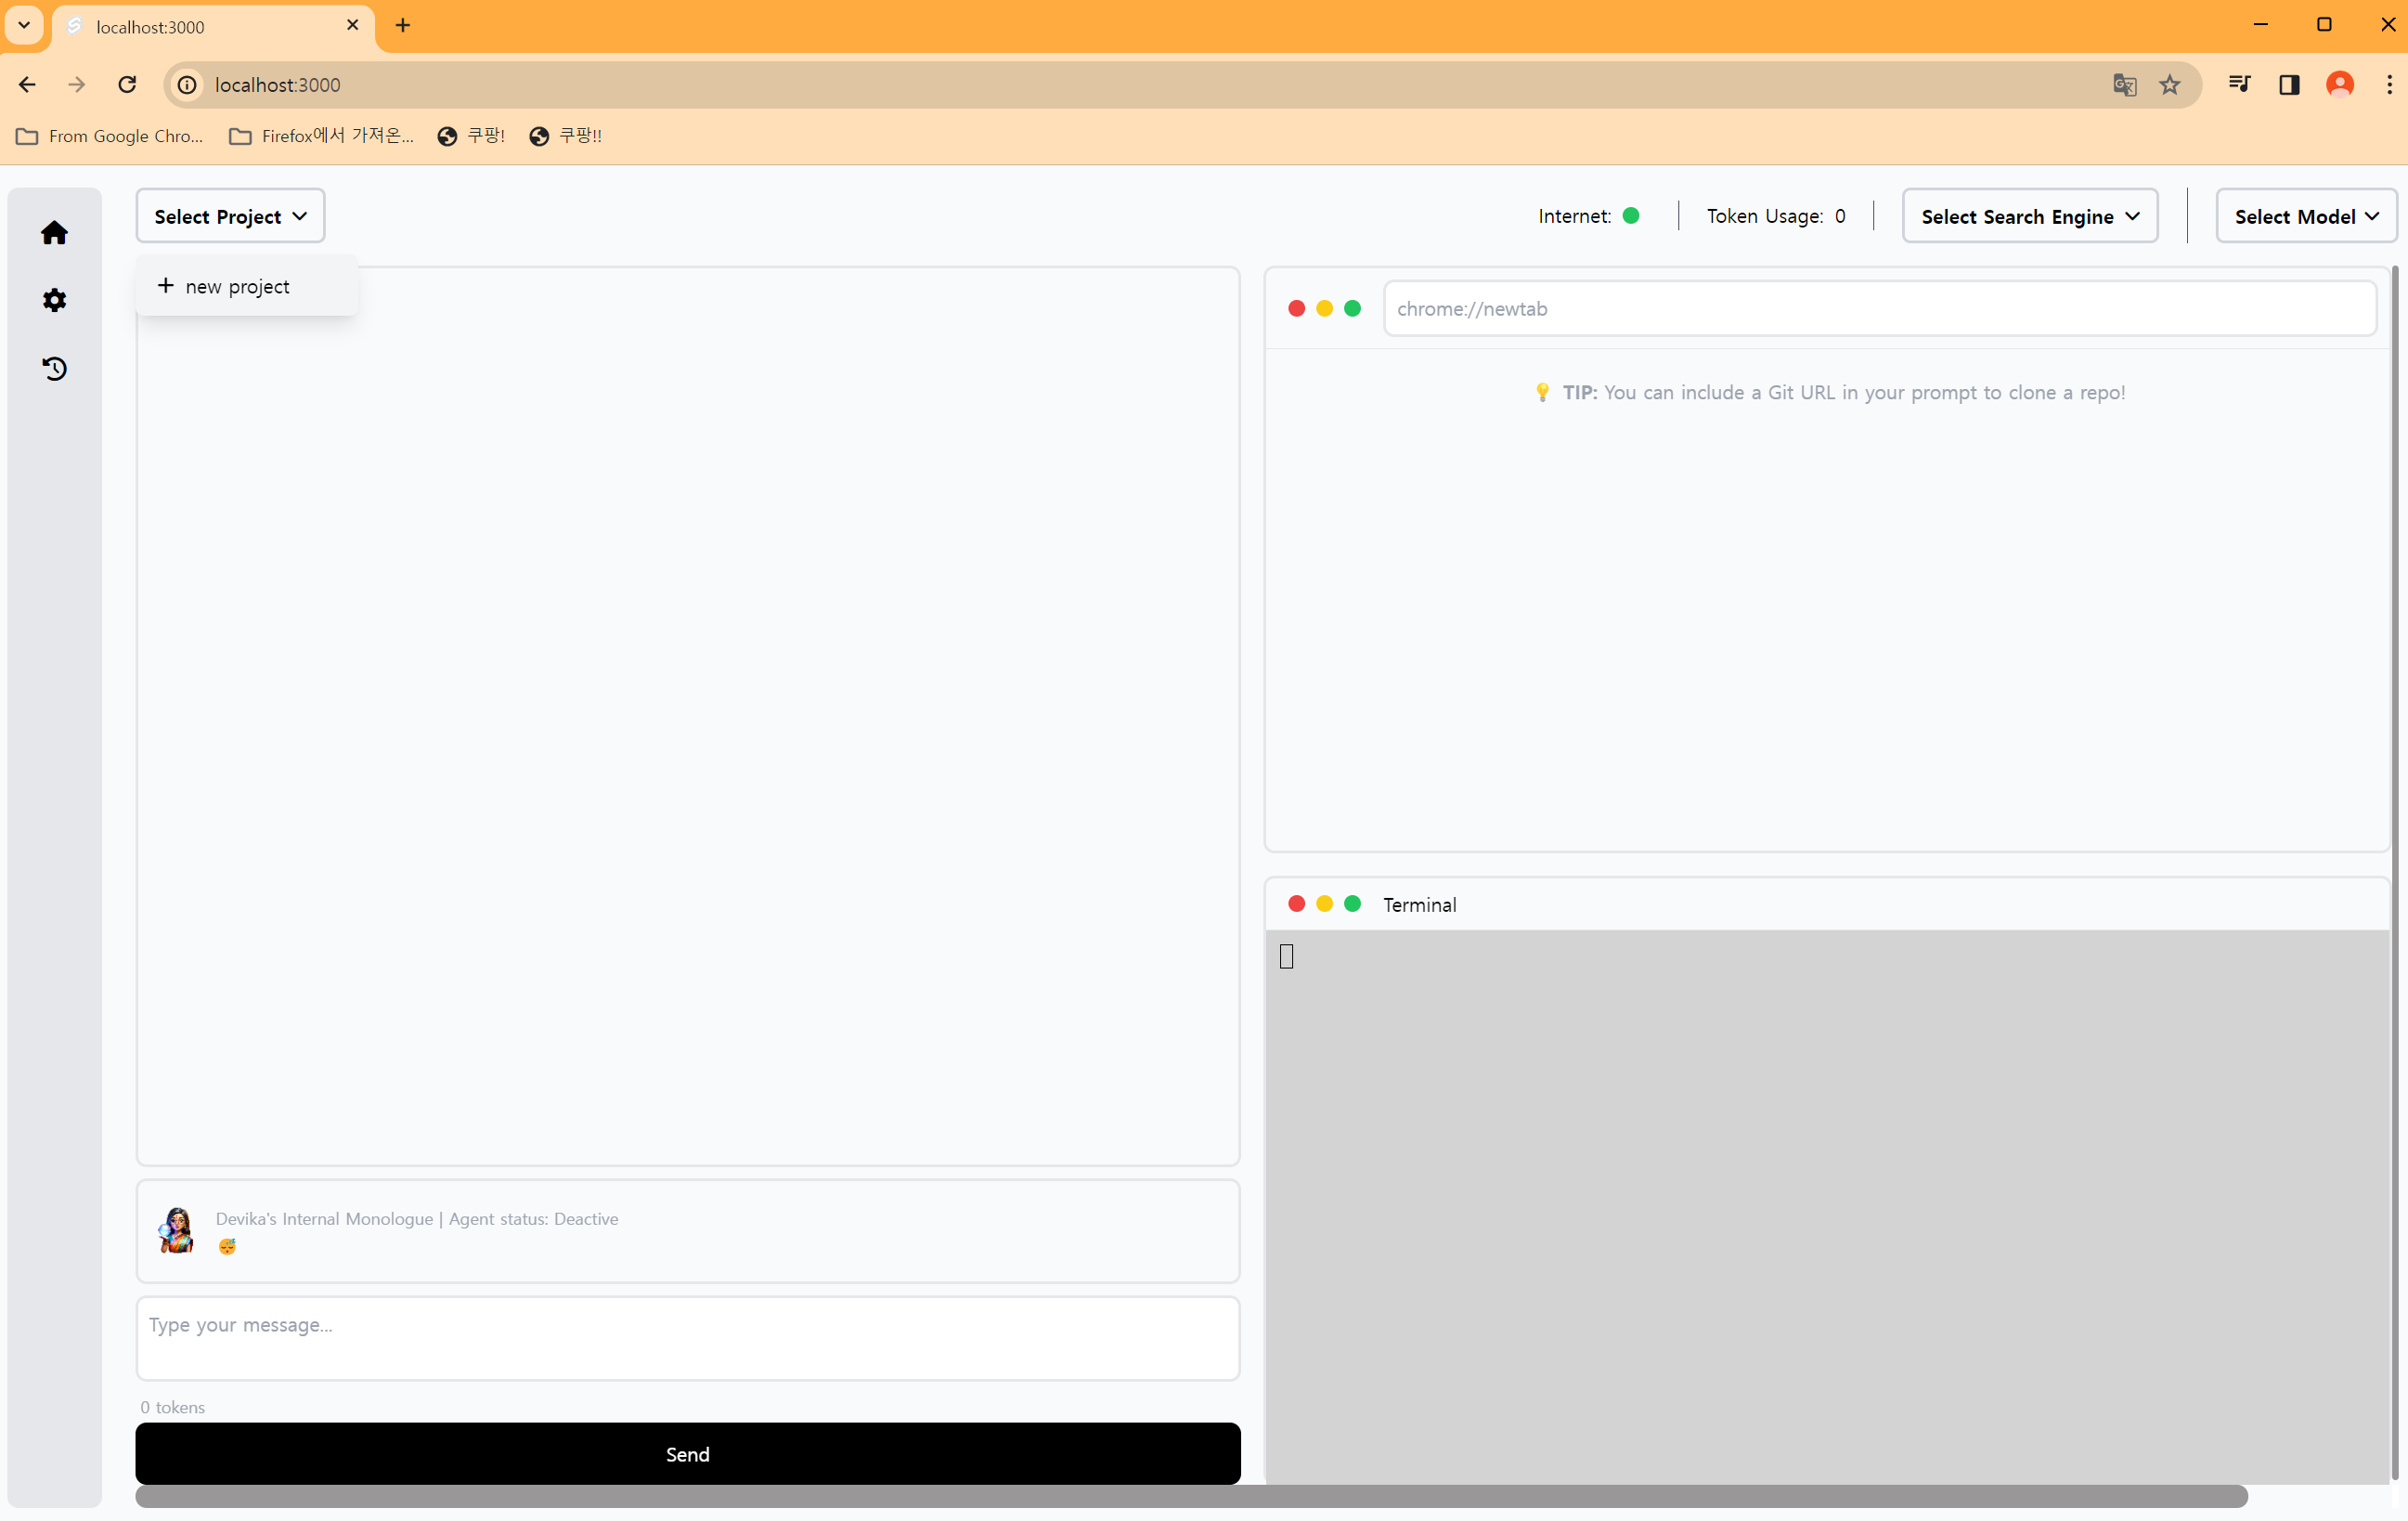
Task: Open the history logs sidebar icon
Action: coord(54,368)
